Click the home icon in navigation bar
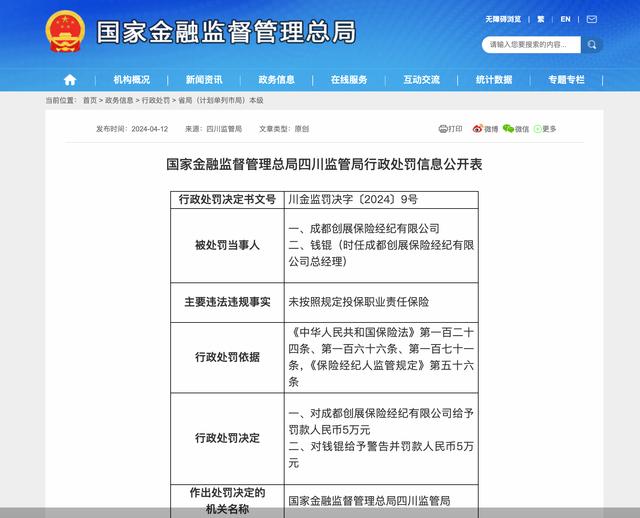 (70, 80)
